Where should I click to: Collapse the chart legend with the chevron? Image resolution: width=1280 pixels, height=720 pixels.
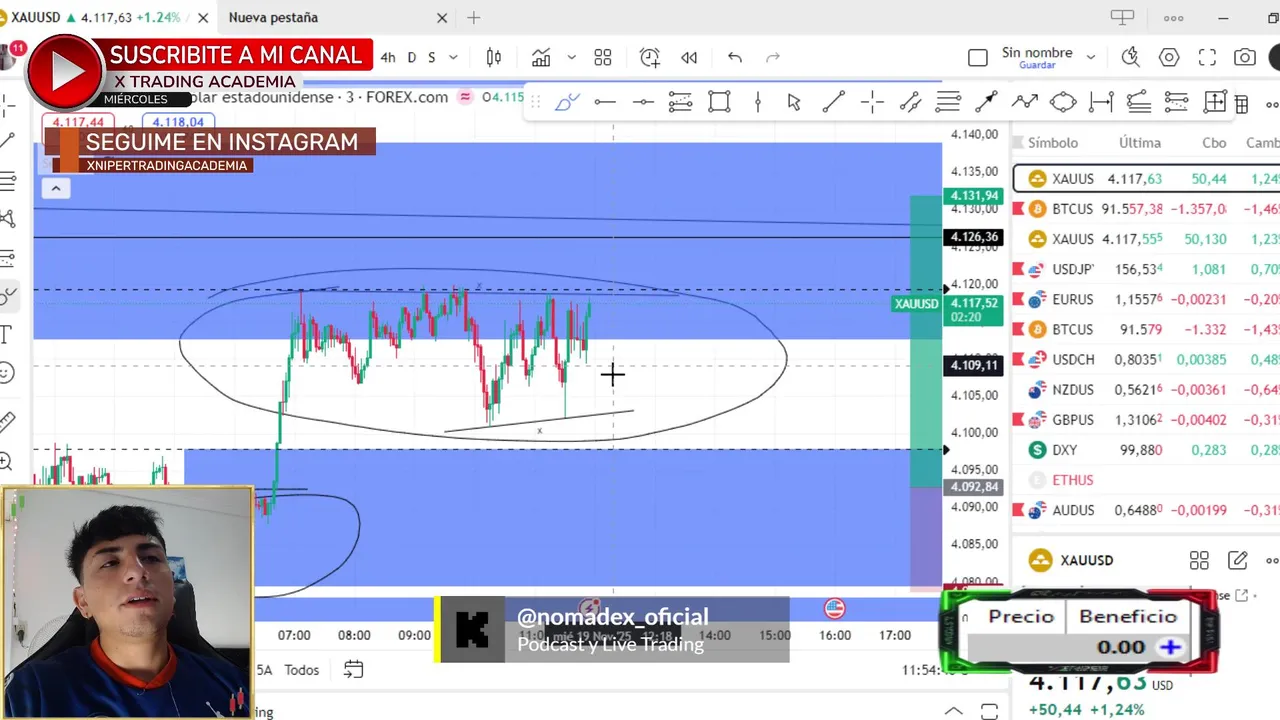pos(56,188)
